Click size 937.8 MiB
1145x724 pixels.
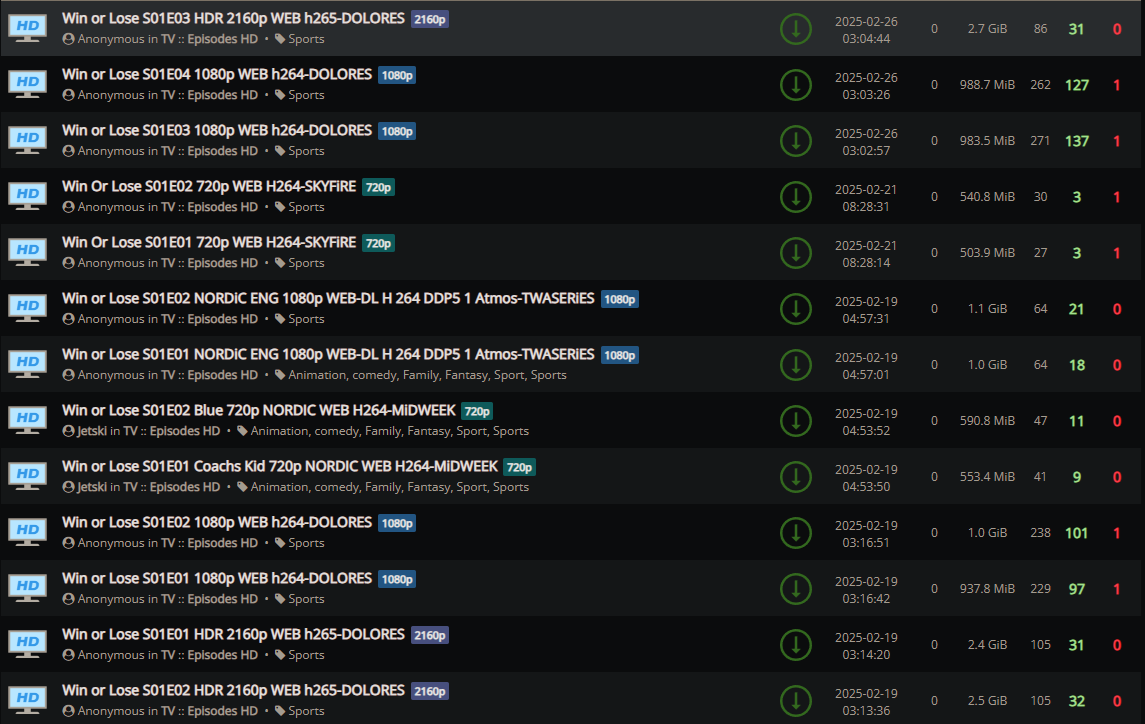pyautogui.click(x=987, y=589)
